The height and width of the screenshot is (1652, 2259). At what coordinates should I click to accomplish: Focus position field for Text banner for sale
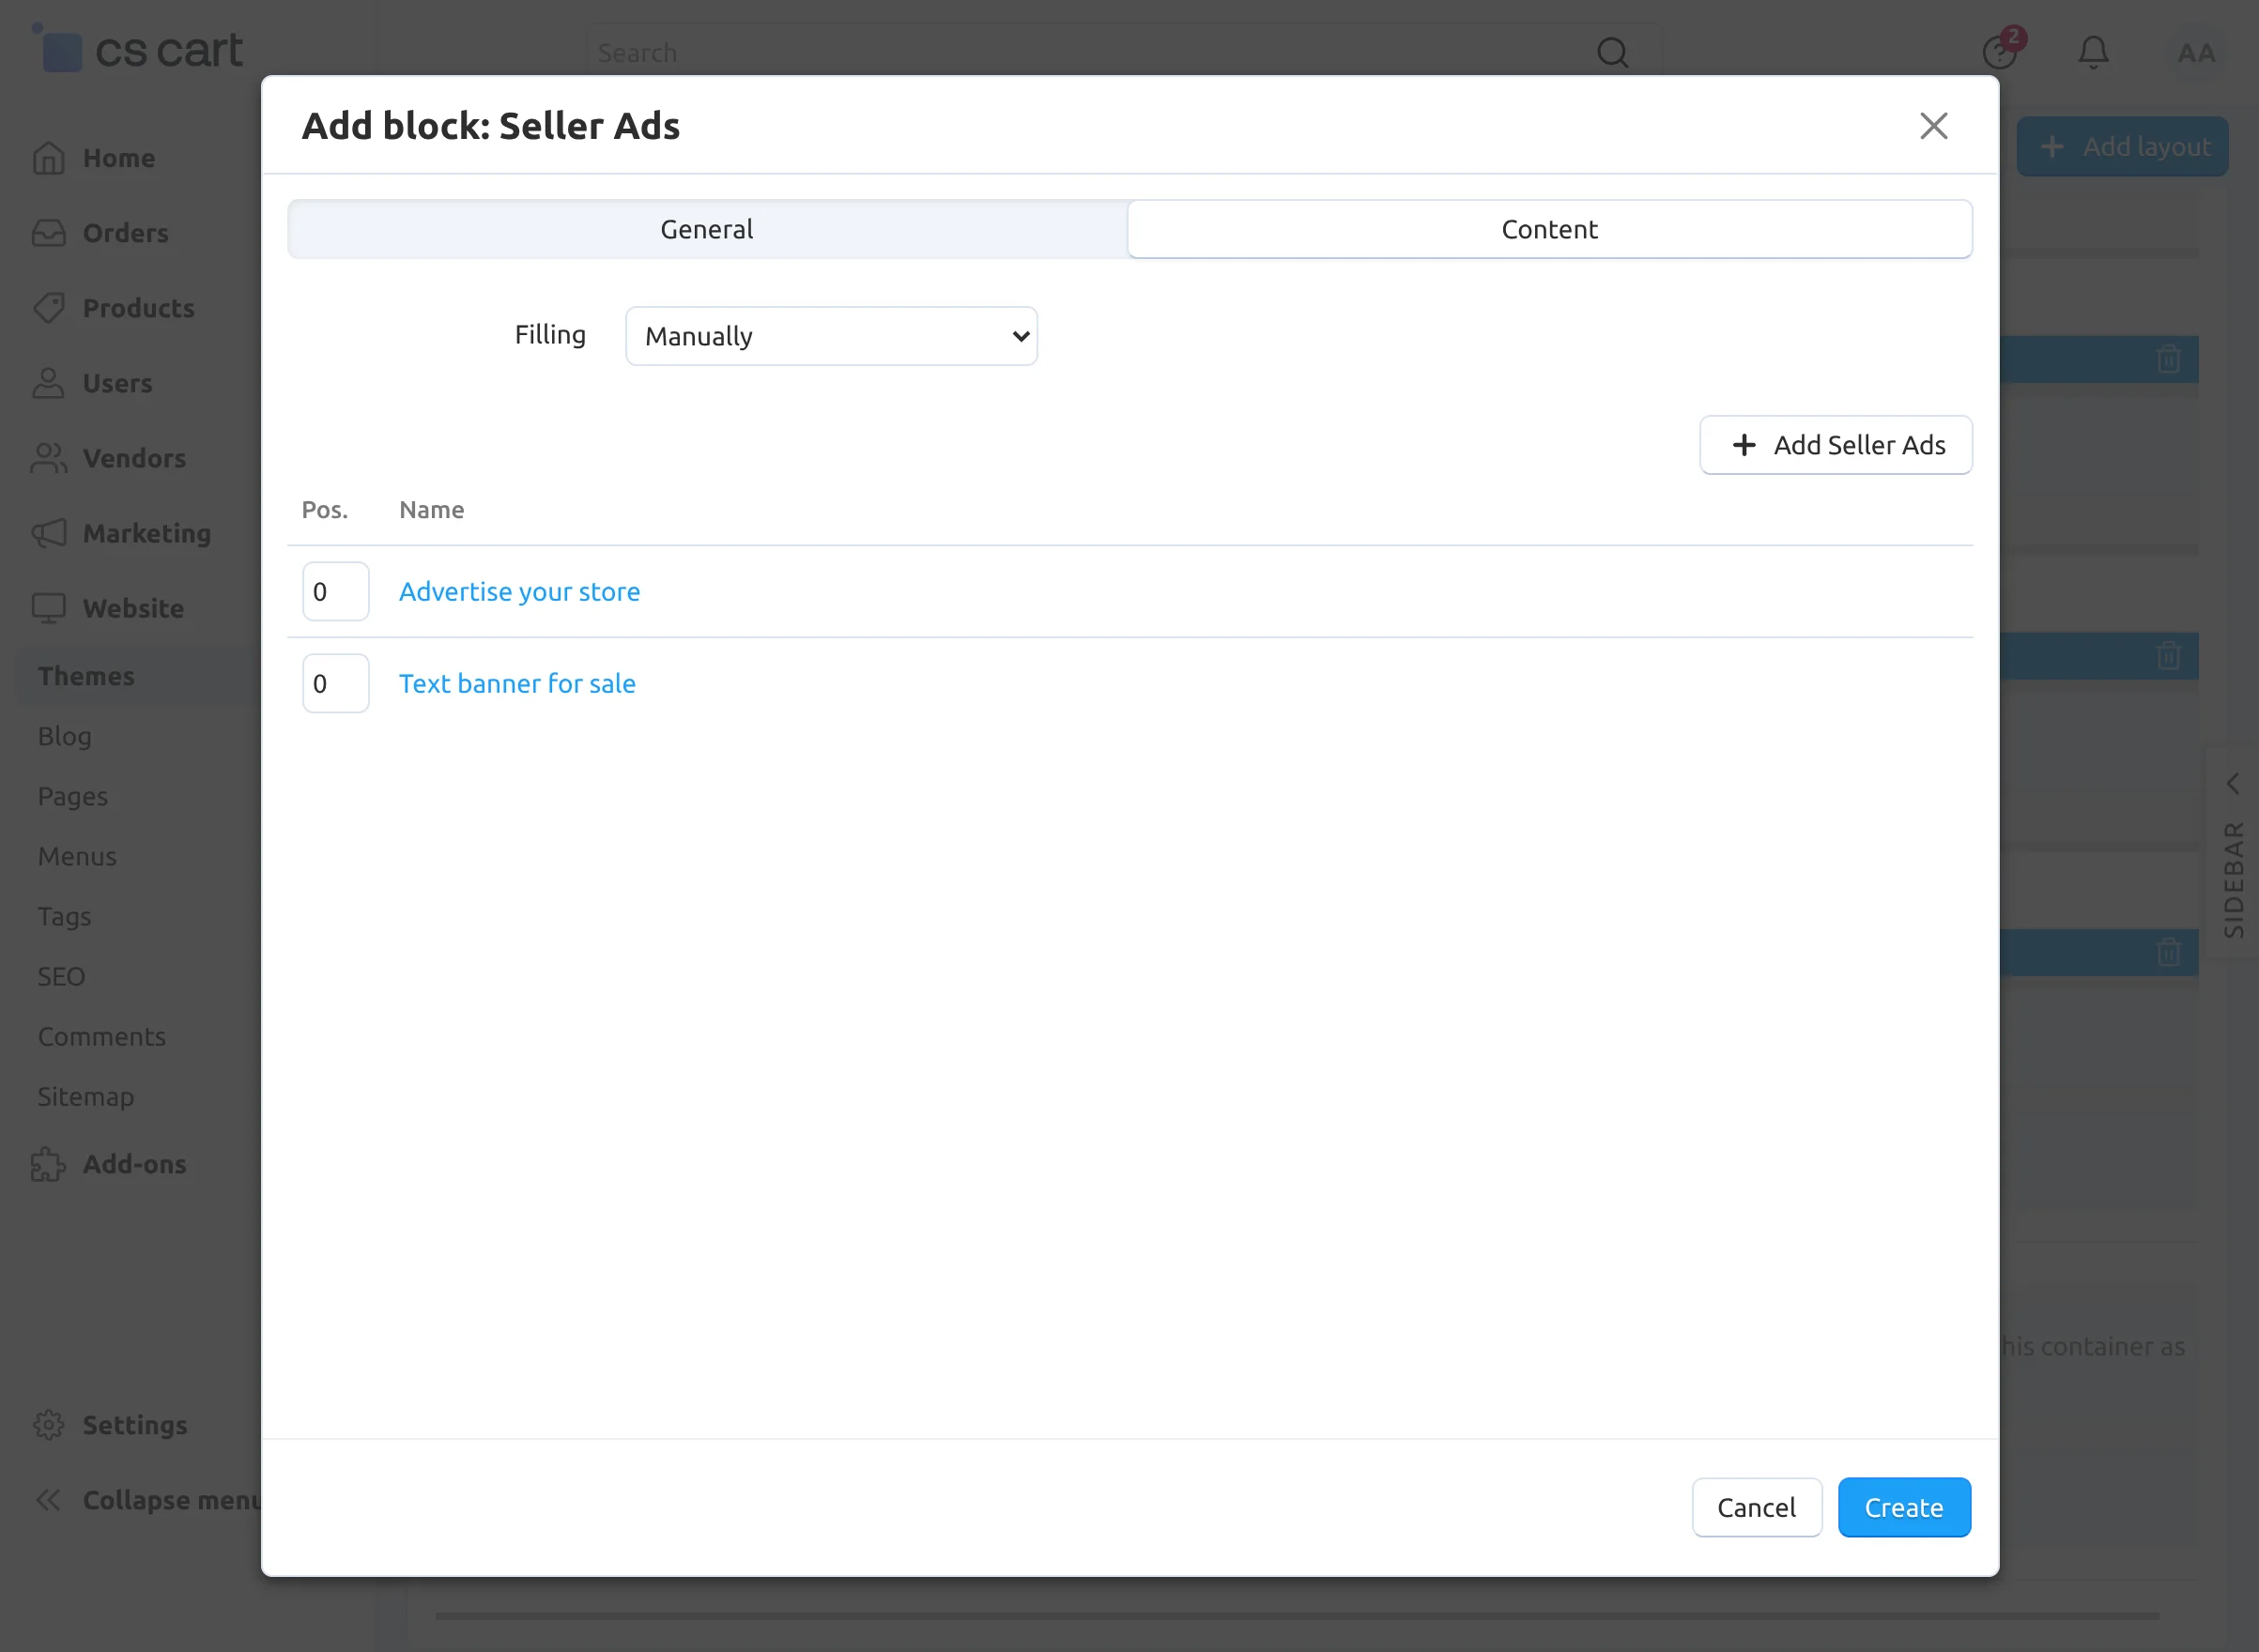point(335,684)
